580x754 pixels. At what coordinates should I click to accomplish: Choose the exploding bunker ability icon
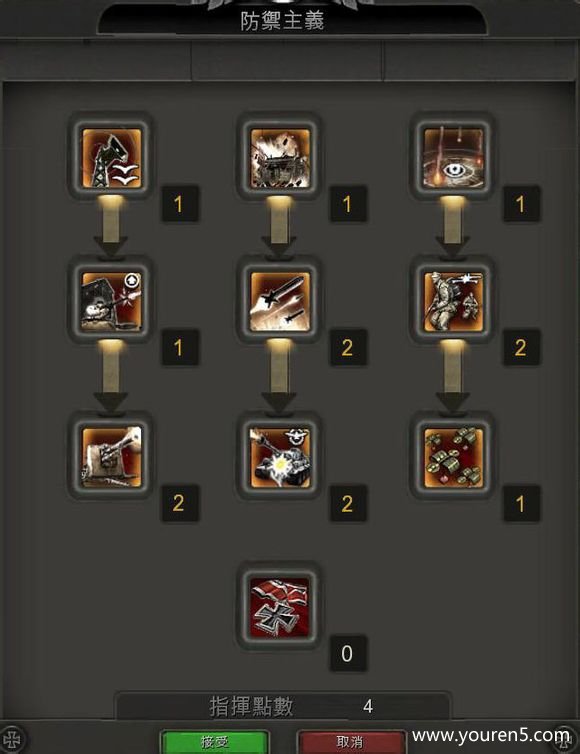280,157
